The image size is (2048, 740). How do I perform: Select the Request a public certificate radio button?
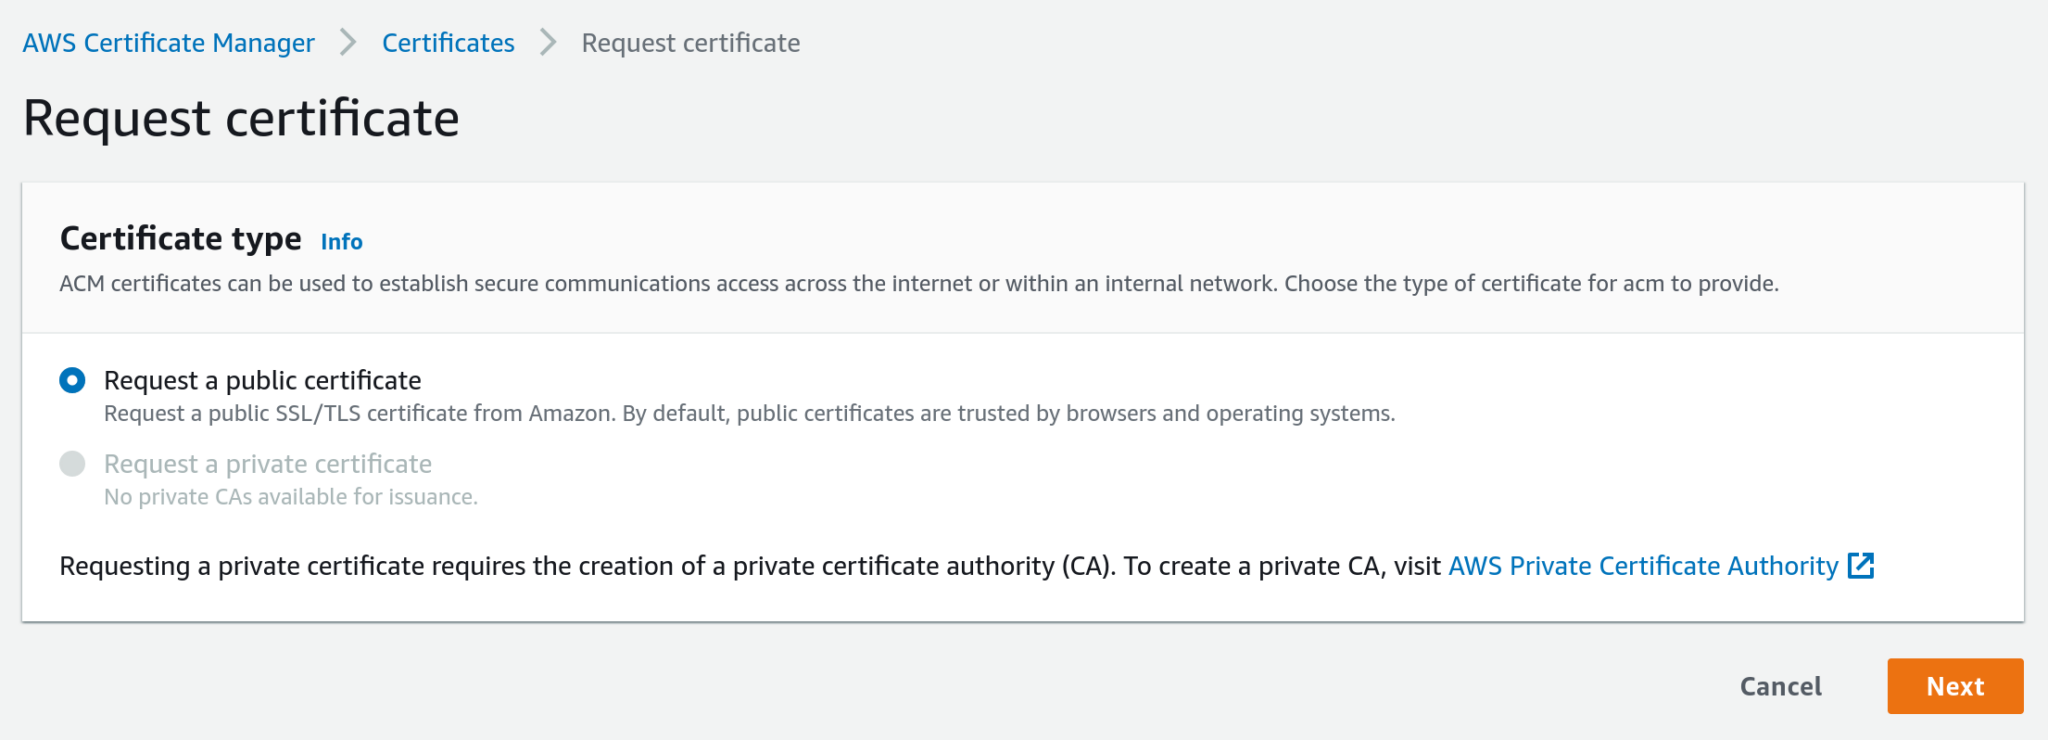(70, 380)
